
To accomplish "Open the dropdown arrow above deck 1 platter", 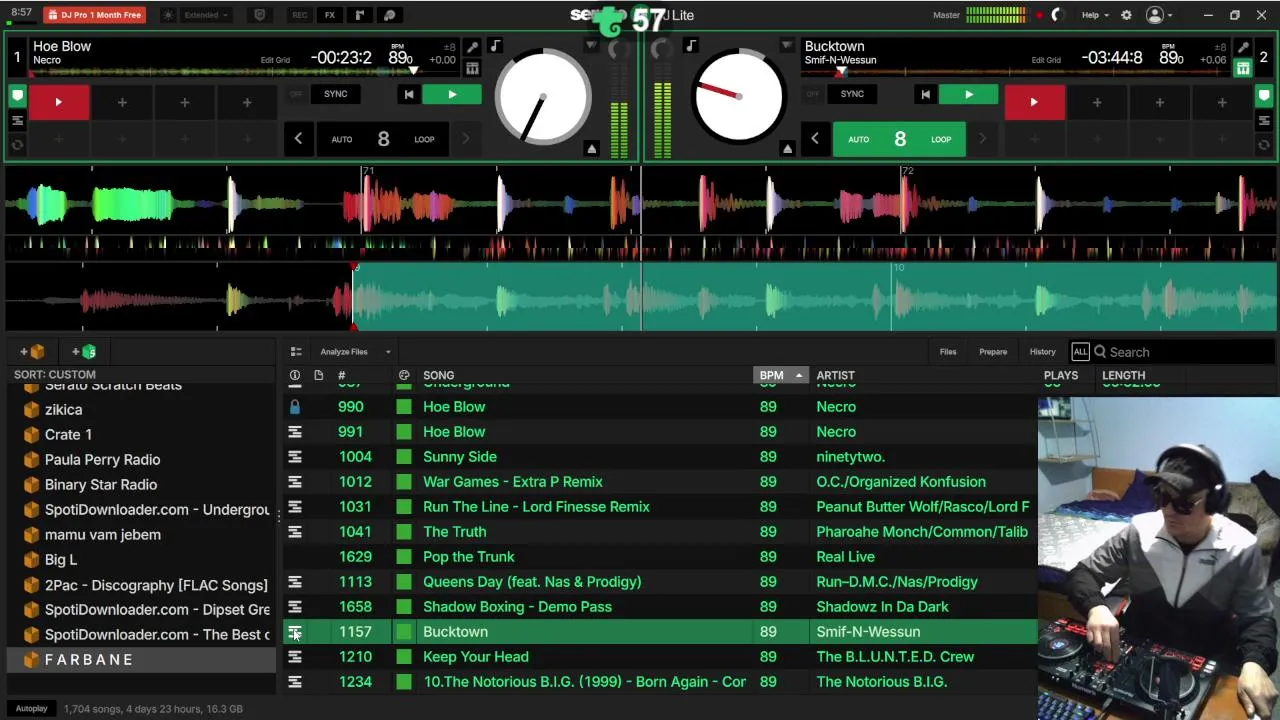I will click(591, 46).
